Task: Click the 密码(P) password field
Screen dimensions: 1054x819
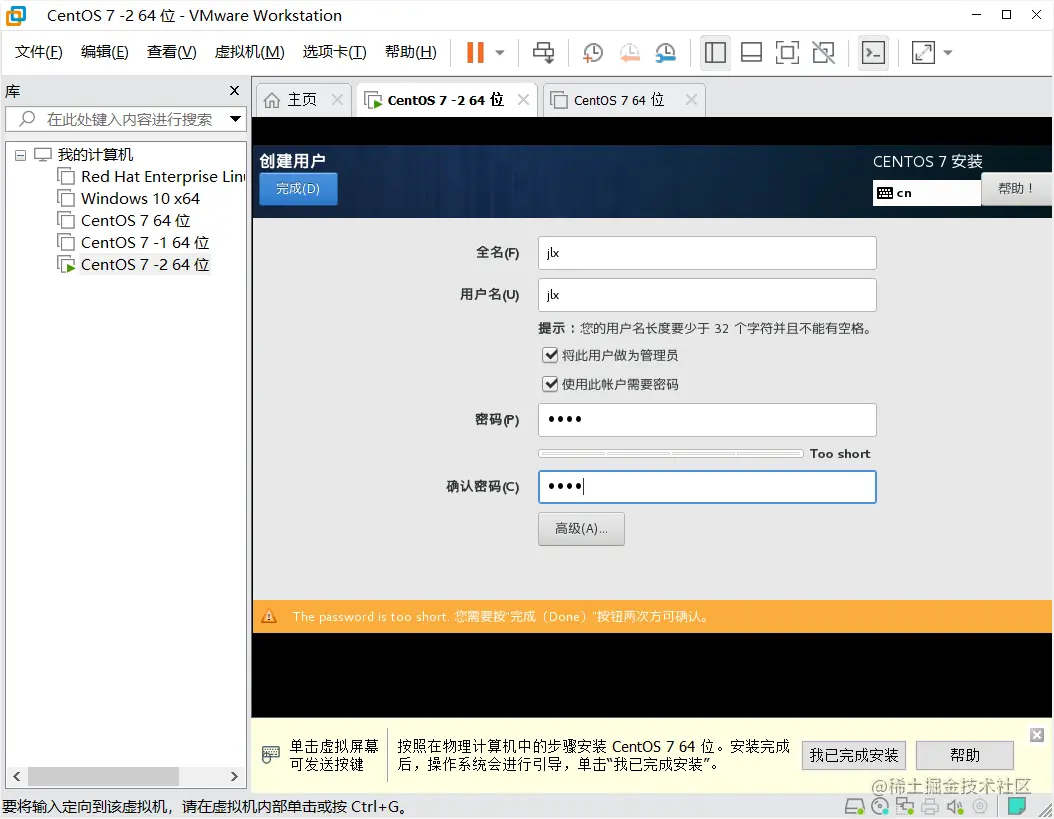Action: tap(707, 420)
